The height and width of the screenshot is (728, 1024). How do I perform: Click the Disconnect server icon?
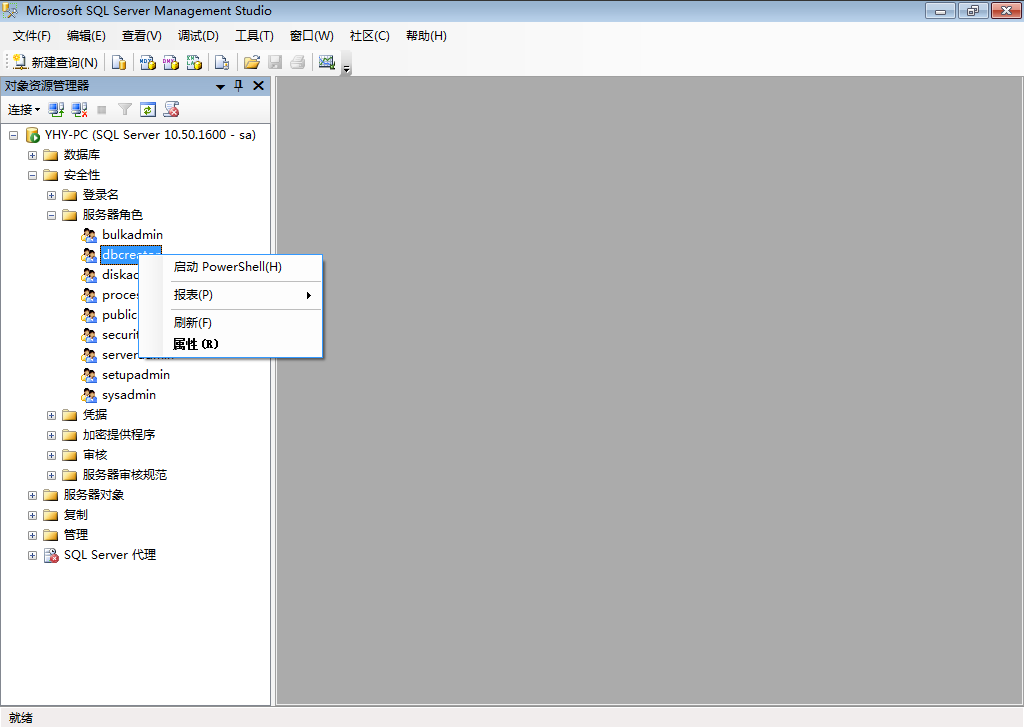pos(80,110)
